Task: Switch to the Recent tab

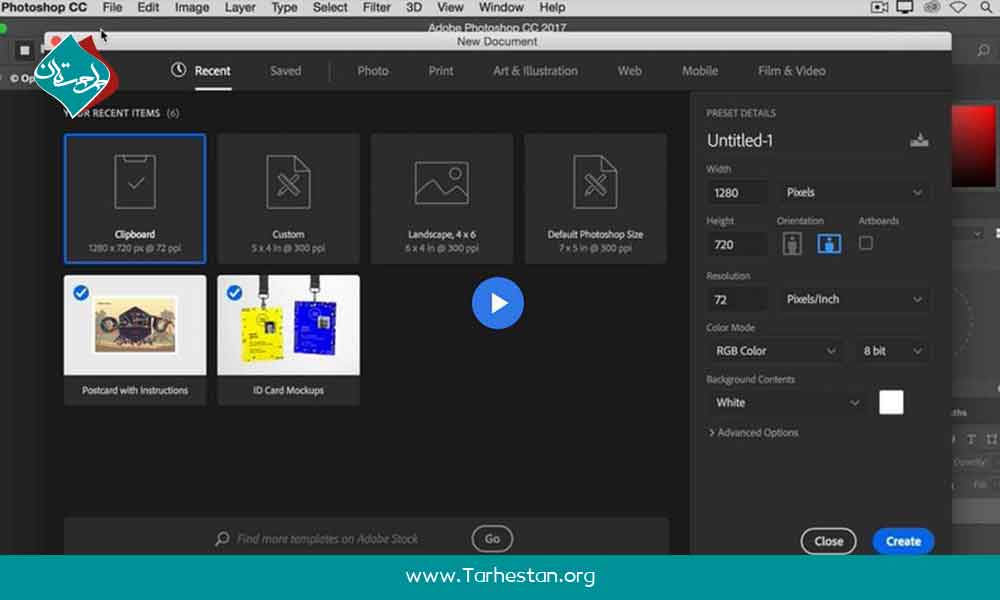Action: point(212,71)
